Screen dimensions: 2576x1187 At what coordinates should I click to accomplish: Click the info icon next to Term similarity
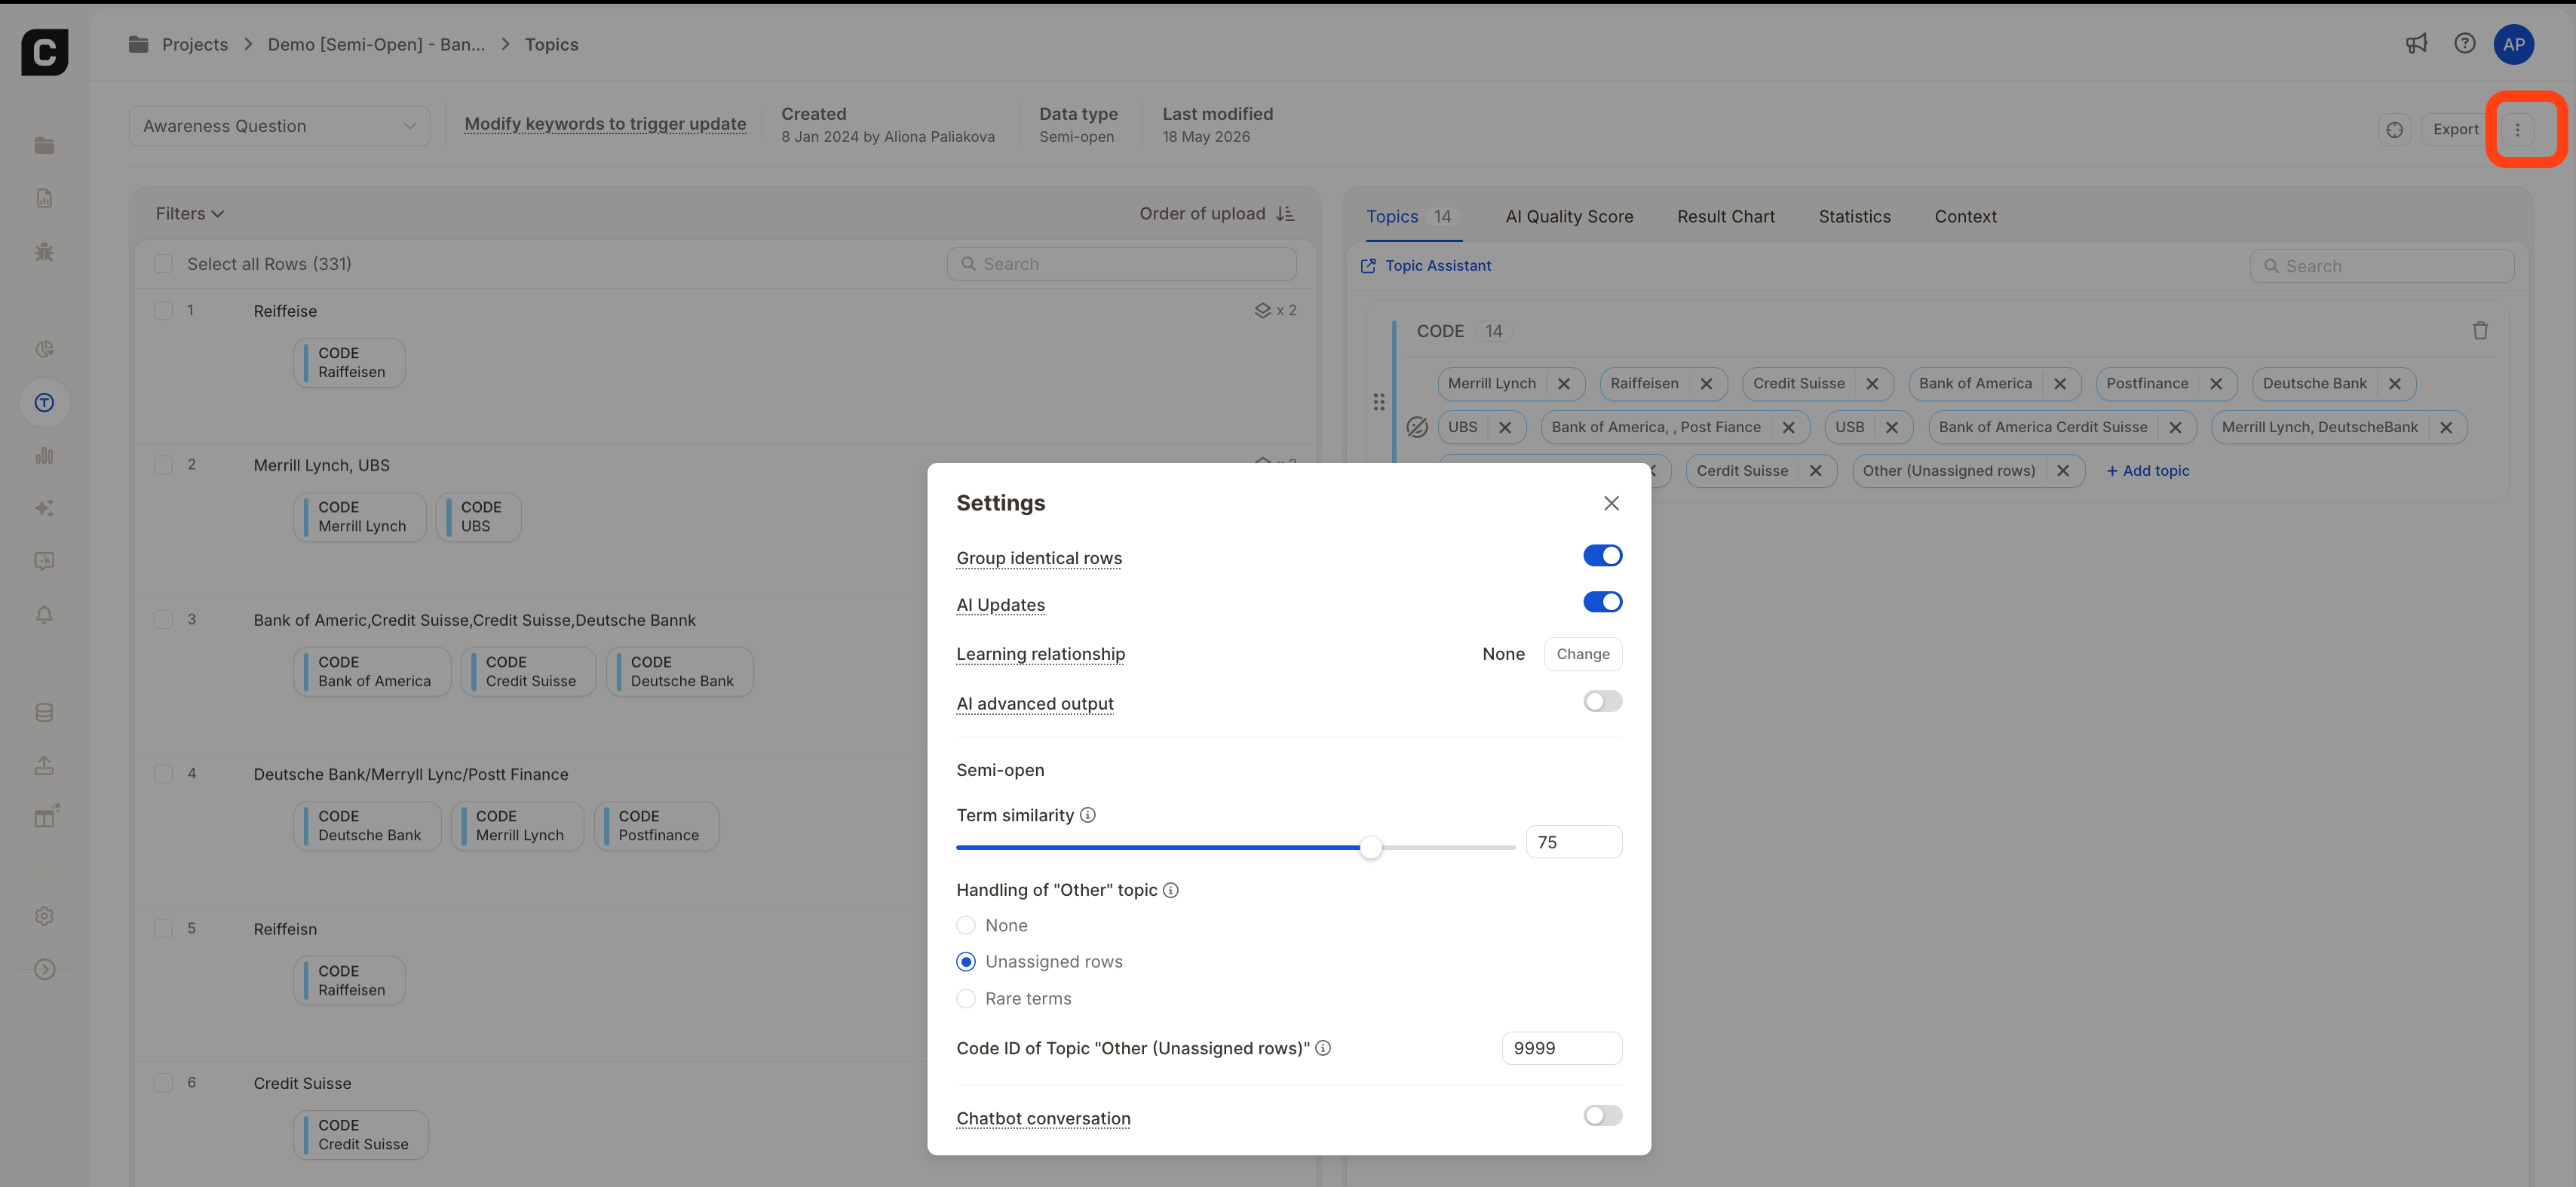(1088, 815)
